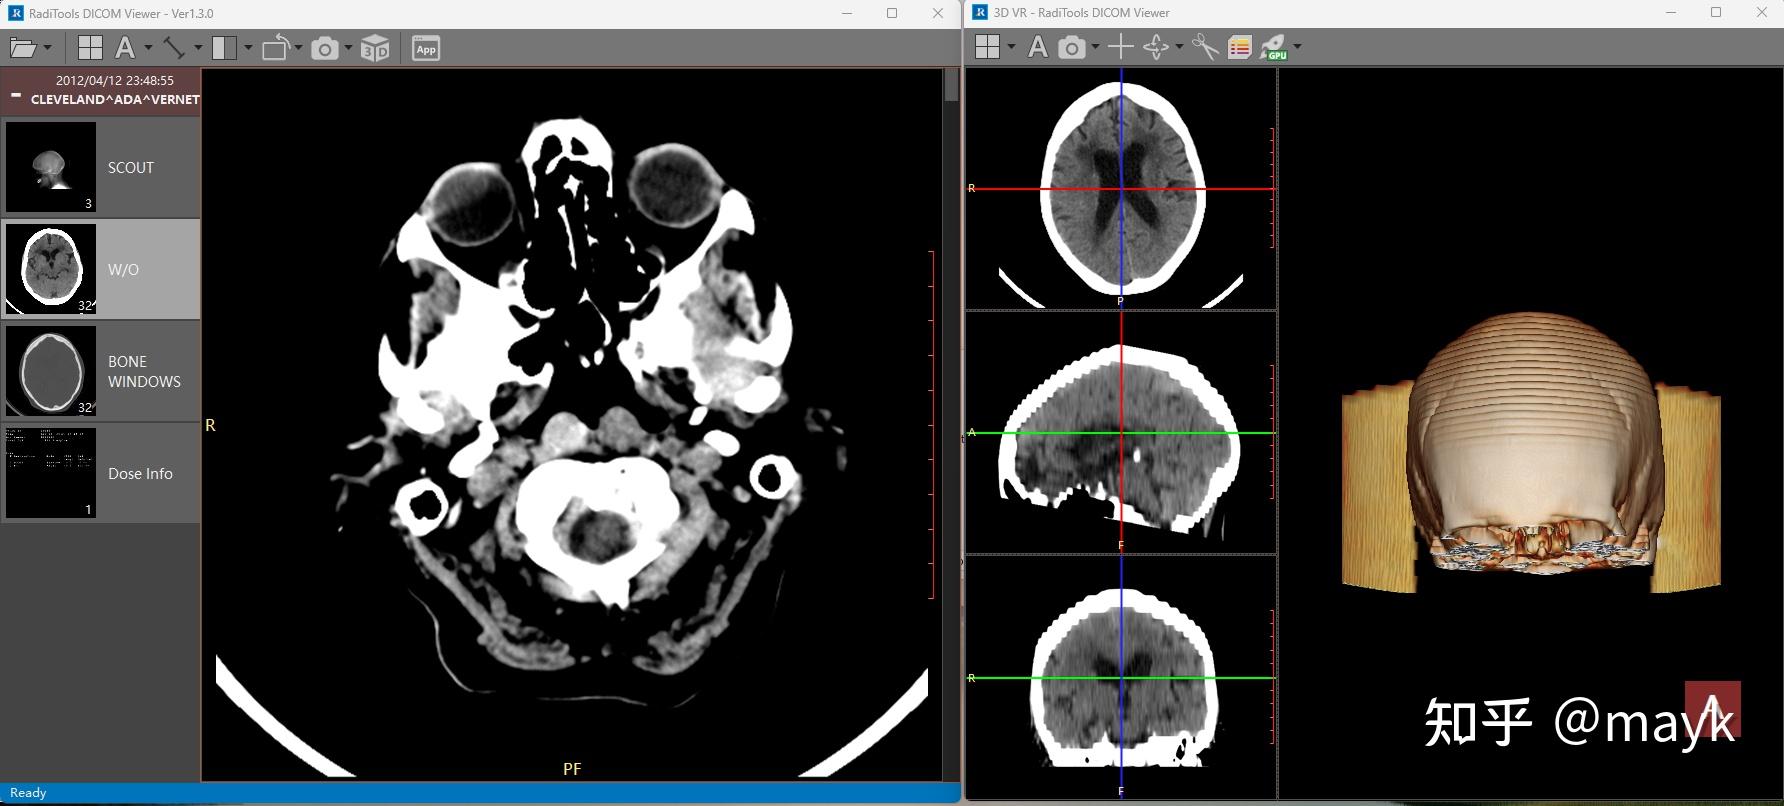Select the Dose Info series thumbnail

51,473
